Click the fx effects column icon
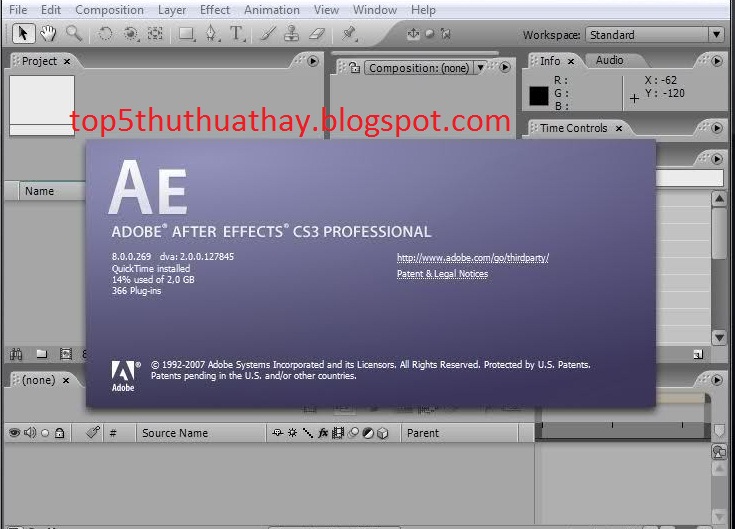Viewport: 735px width, 529px height. click(322, 433)
